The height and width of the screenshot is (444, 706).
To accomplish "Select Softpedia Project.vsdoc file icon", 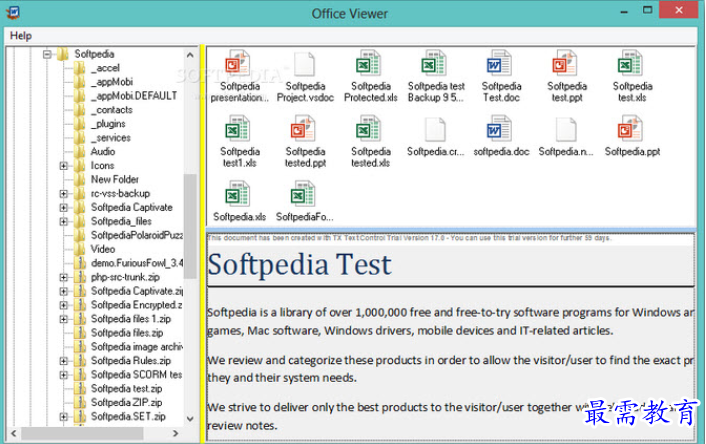I will pos(305,64).
